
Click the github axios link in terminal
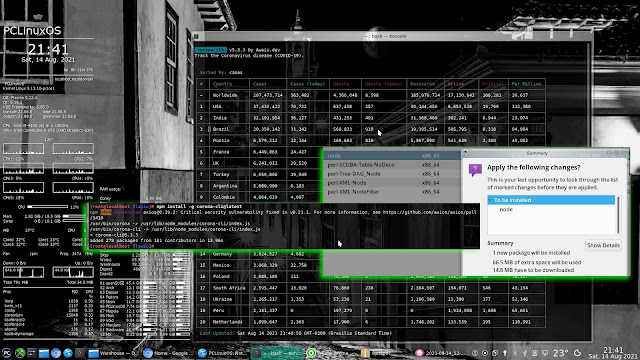click(x=429, y=212)
